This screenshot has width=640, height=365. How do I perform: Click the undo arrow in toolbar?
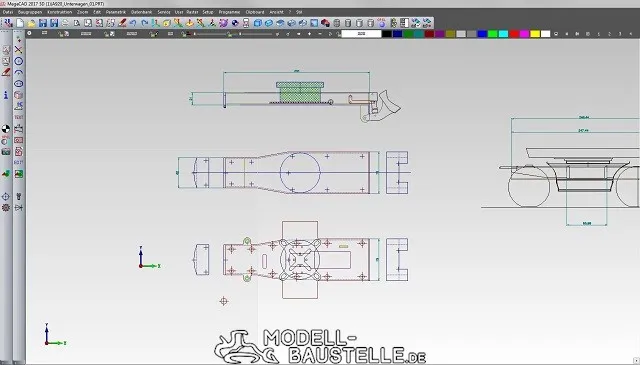(133, 23)
